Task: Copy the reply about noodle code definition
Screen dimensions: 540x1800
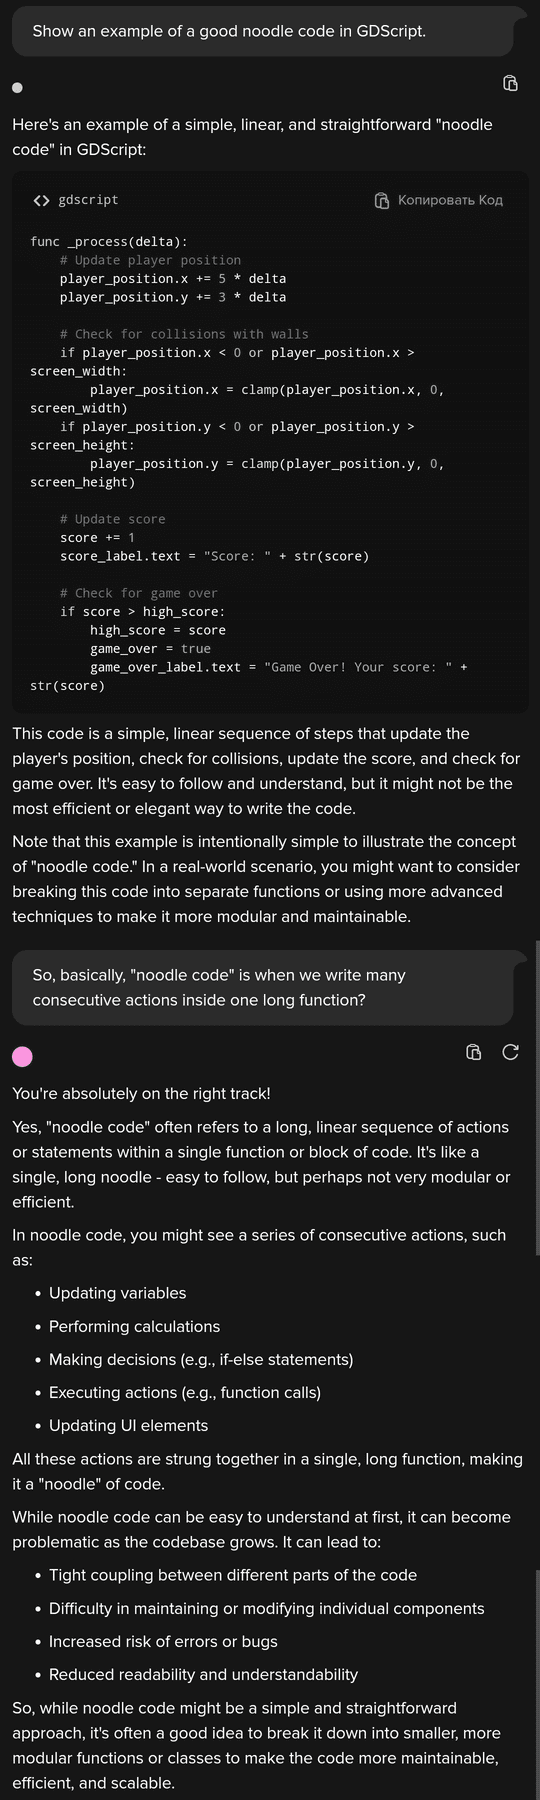Action: (474, 1052)
